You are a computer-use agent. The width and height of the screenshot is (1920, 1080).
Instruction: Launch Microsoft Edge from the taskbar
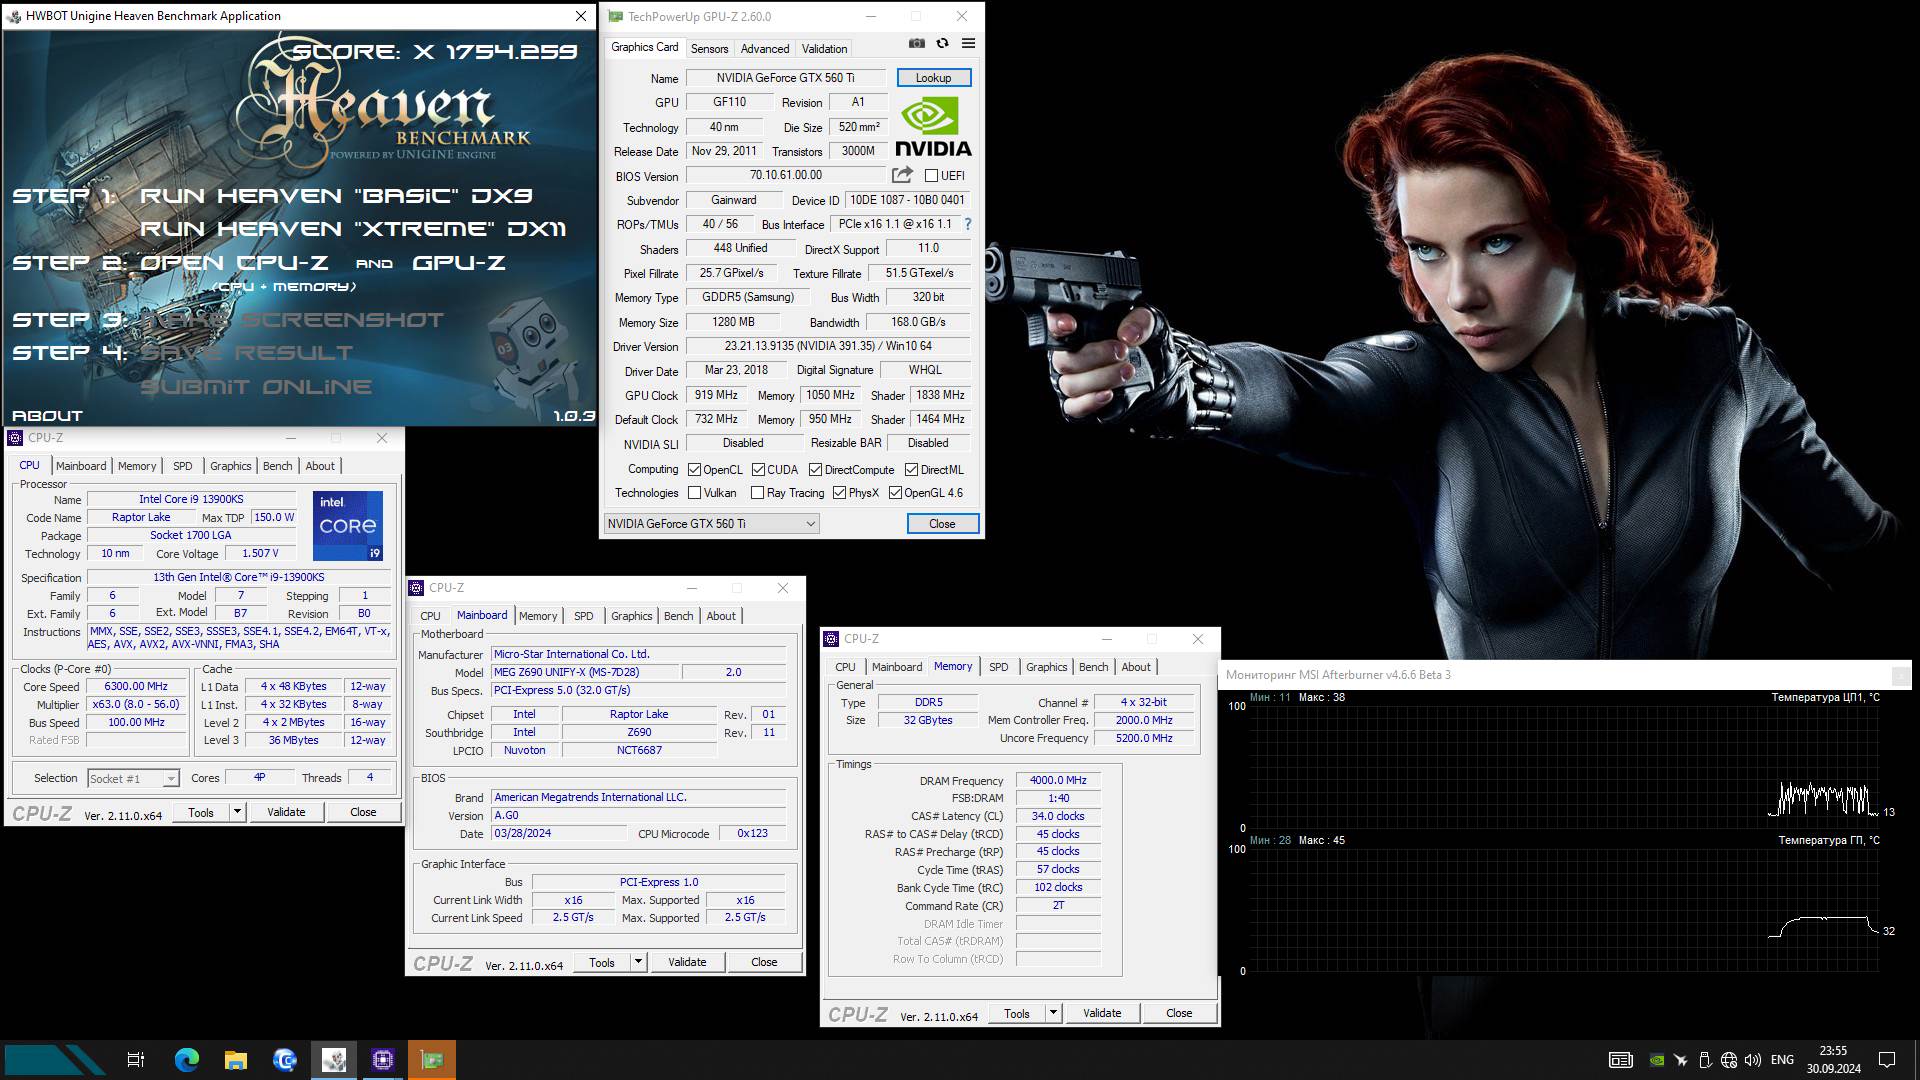pyautogui.click(x=186, y=1060)
